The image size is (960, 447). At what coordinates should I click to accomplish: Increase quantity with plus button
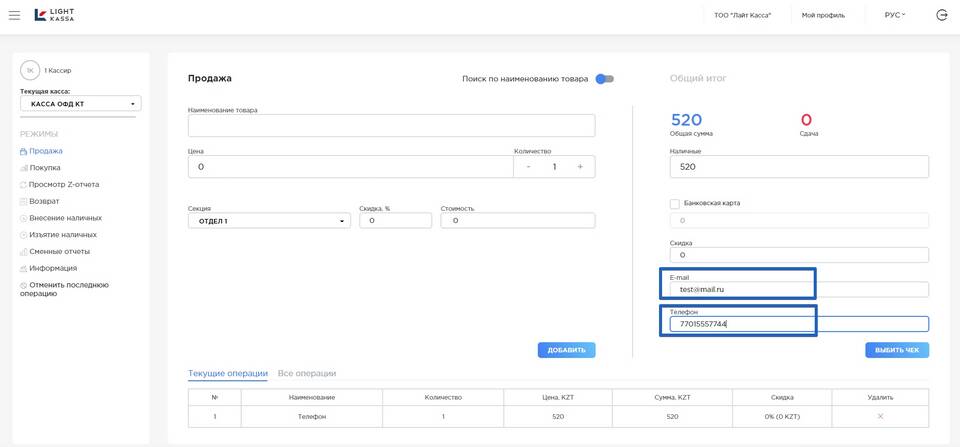580,166
